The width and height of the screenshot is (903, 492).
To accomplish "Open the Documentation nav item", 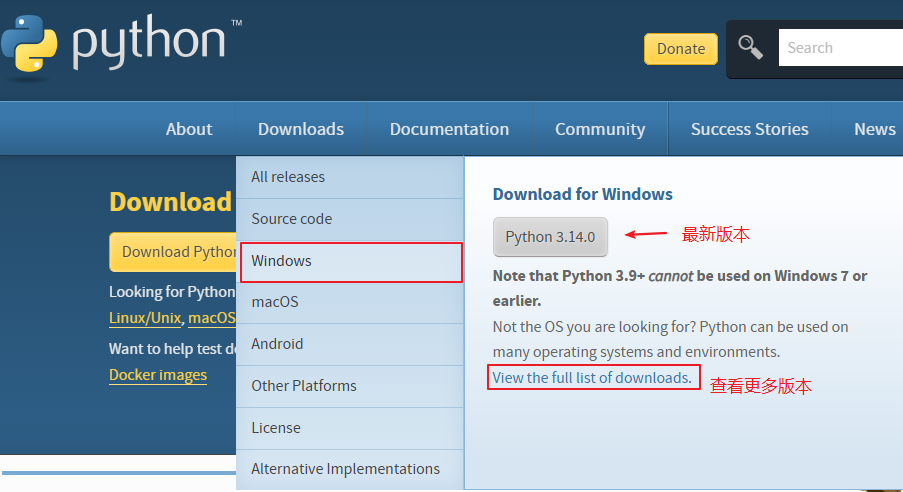I will (x=449, y=129).
